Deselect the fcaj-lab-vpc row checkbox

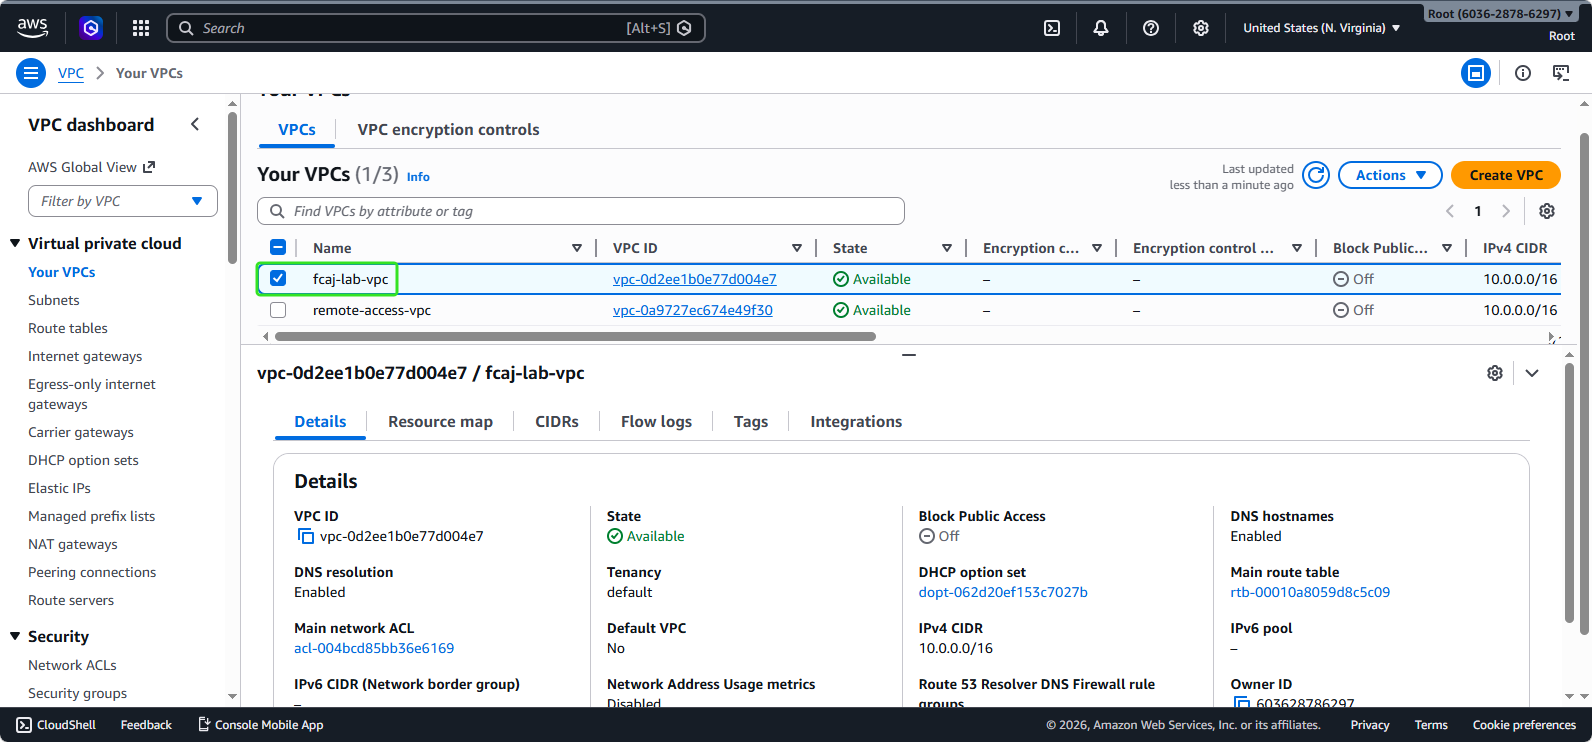(x=278, y=278)
